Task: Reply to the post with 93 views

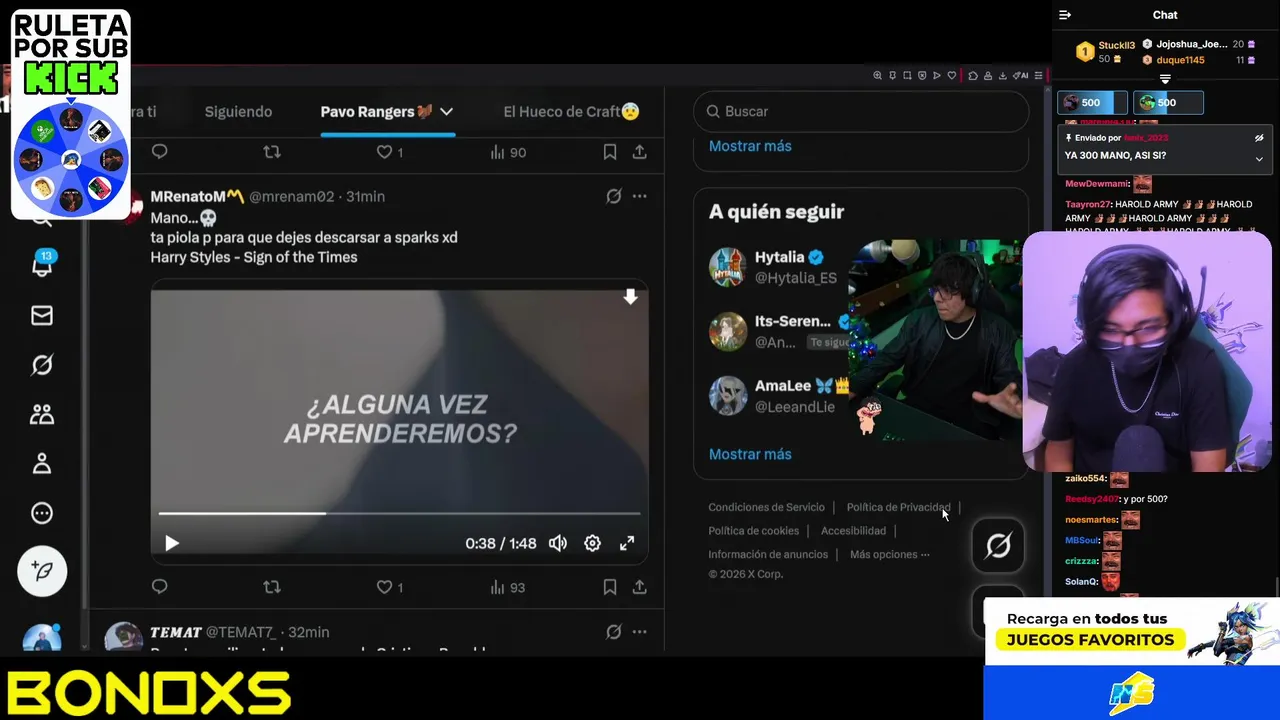Action: point(160,587)
